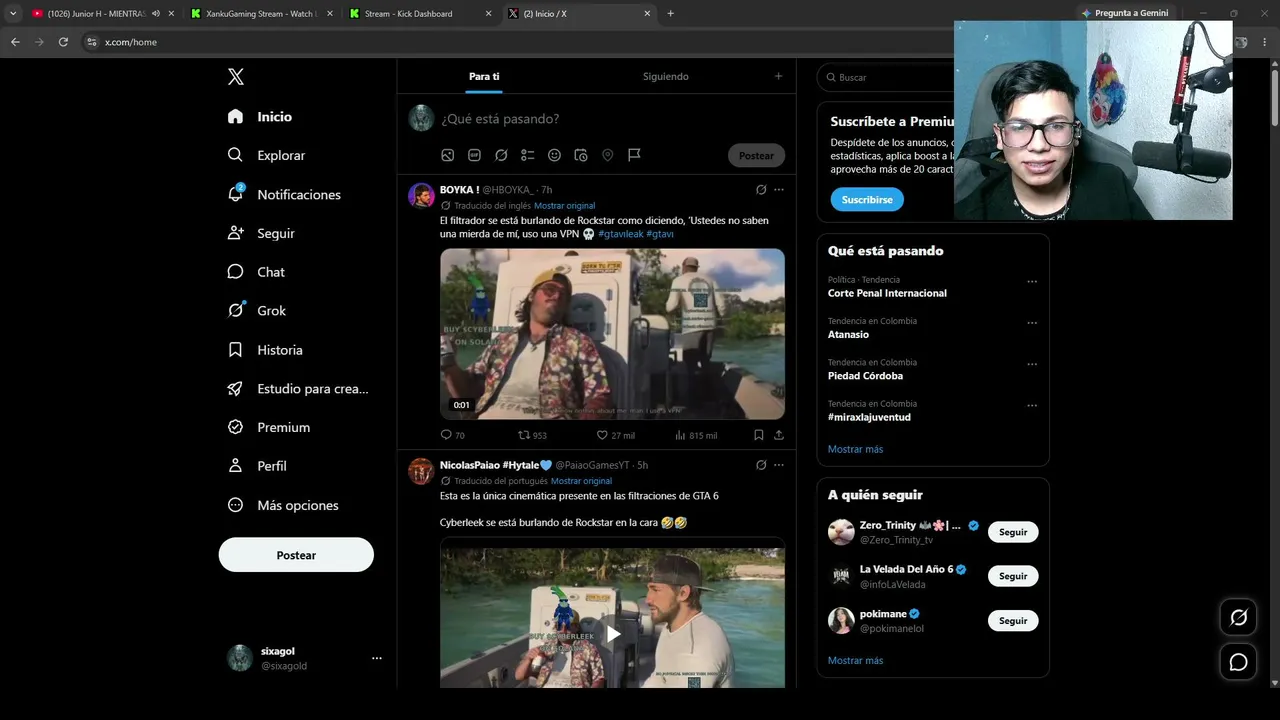Viewport: 1280px width, 720px height.
Task: Open options for #miraxlajuventud trend
Action: pos(1032,406)
